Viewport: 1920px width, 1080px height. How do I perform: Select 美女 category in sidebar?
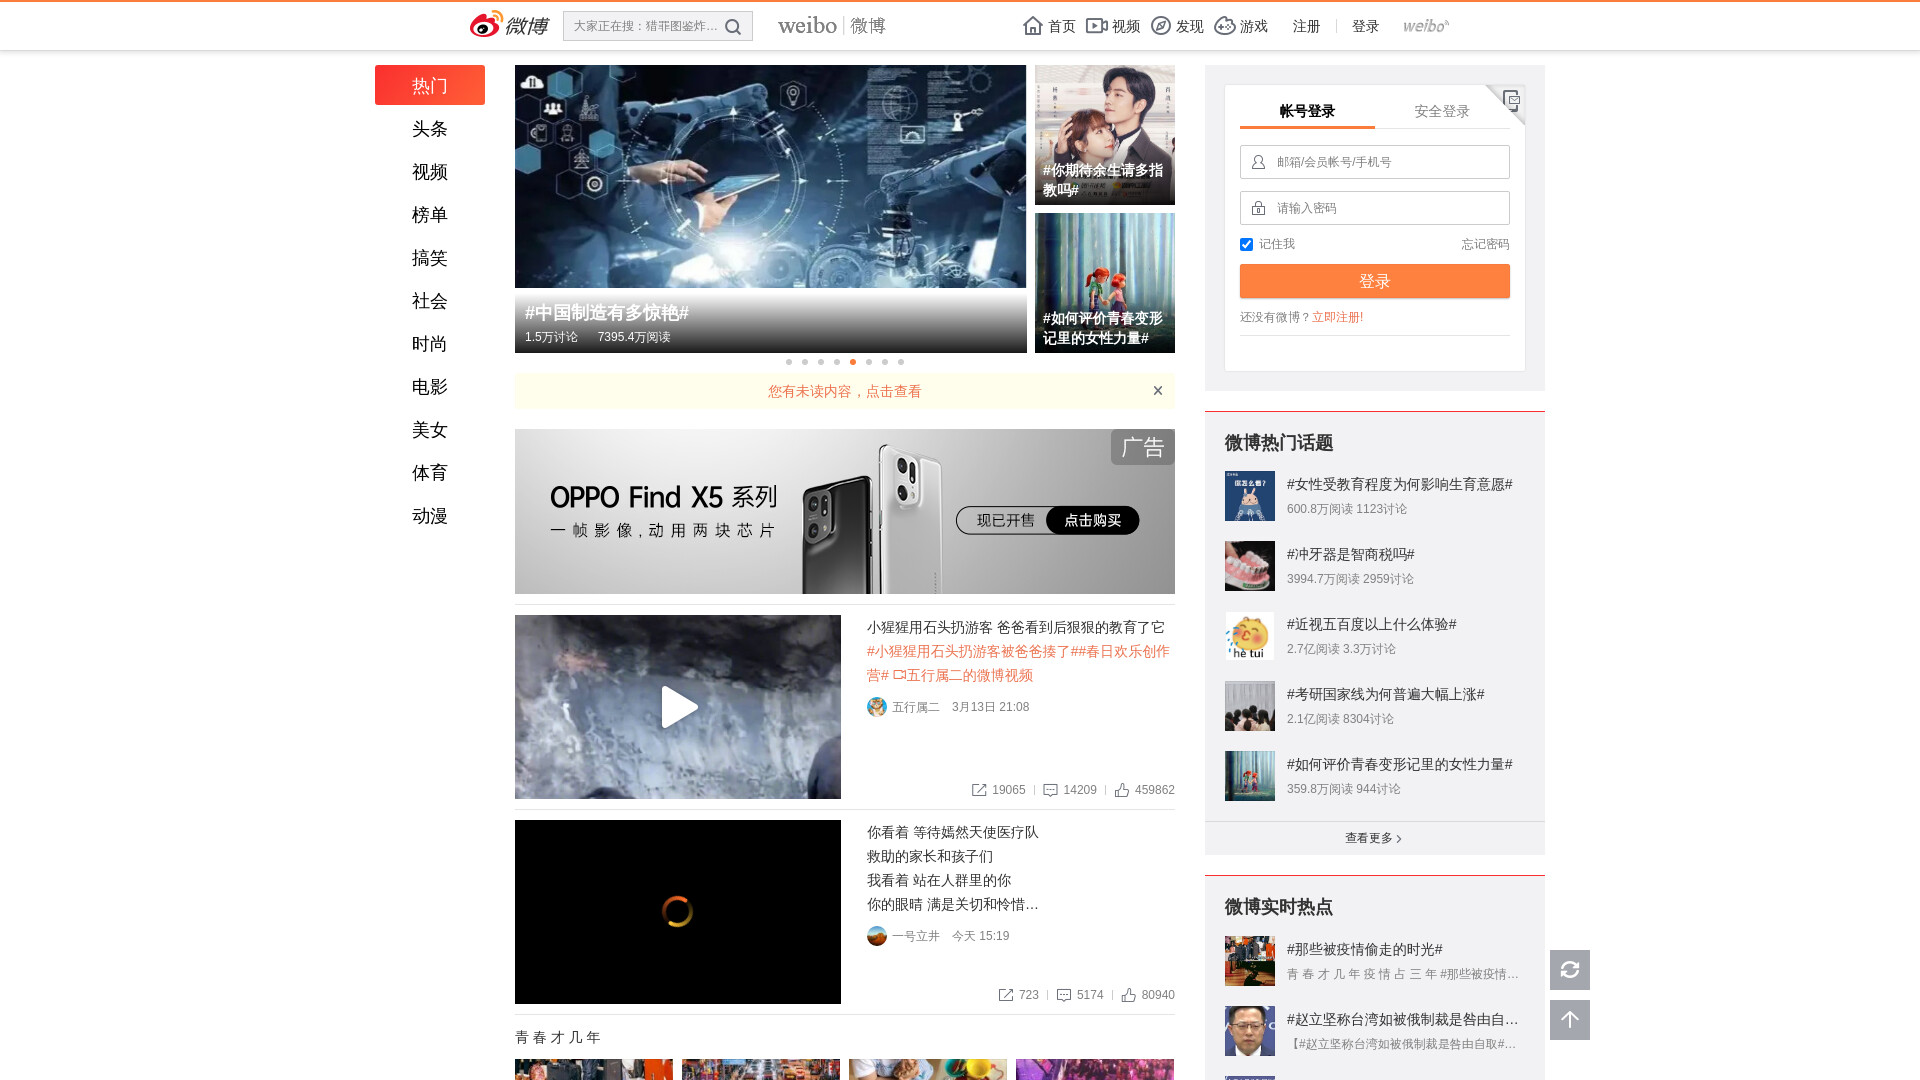pos(430,430)
